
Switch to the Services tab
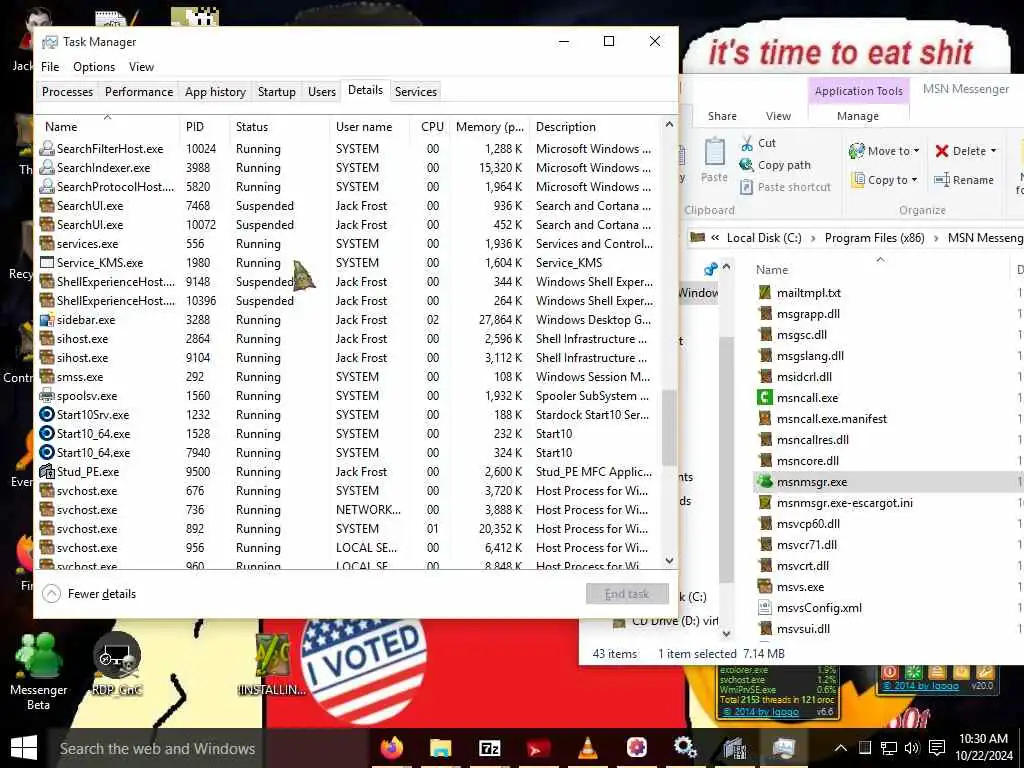416,91
